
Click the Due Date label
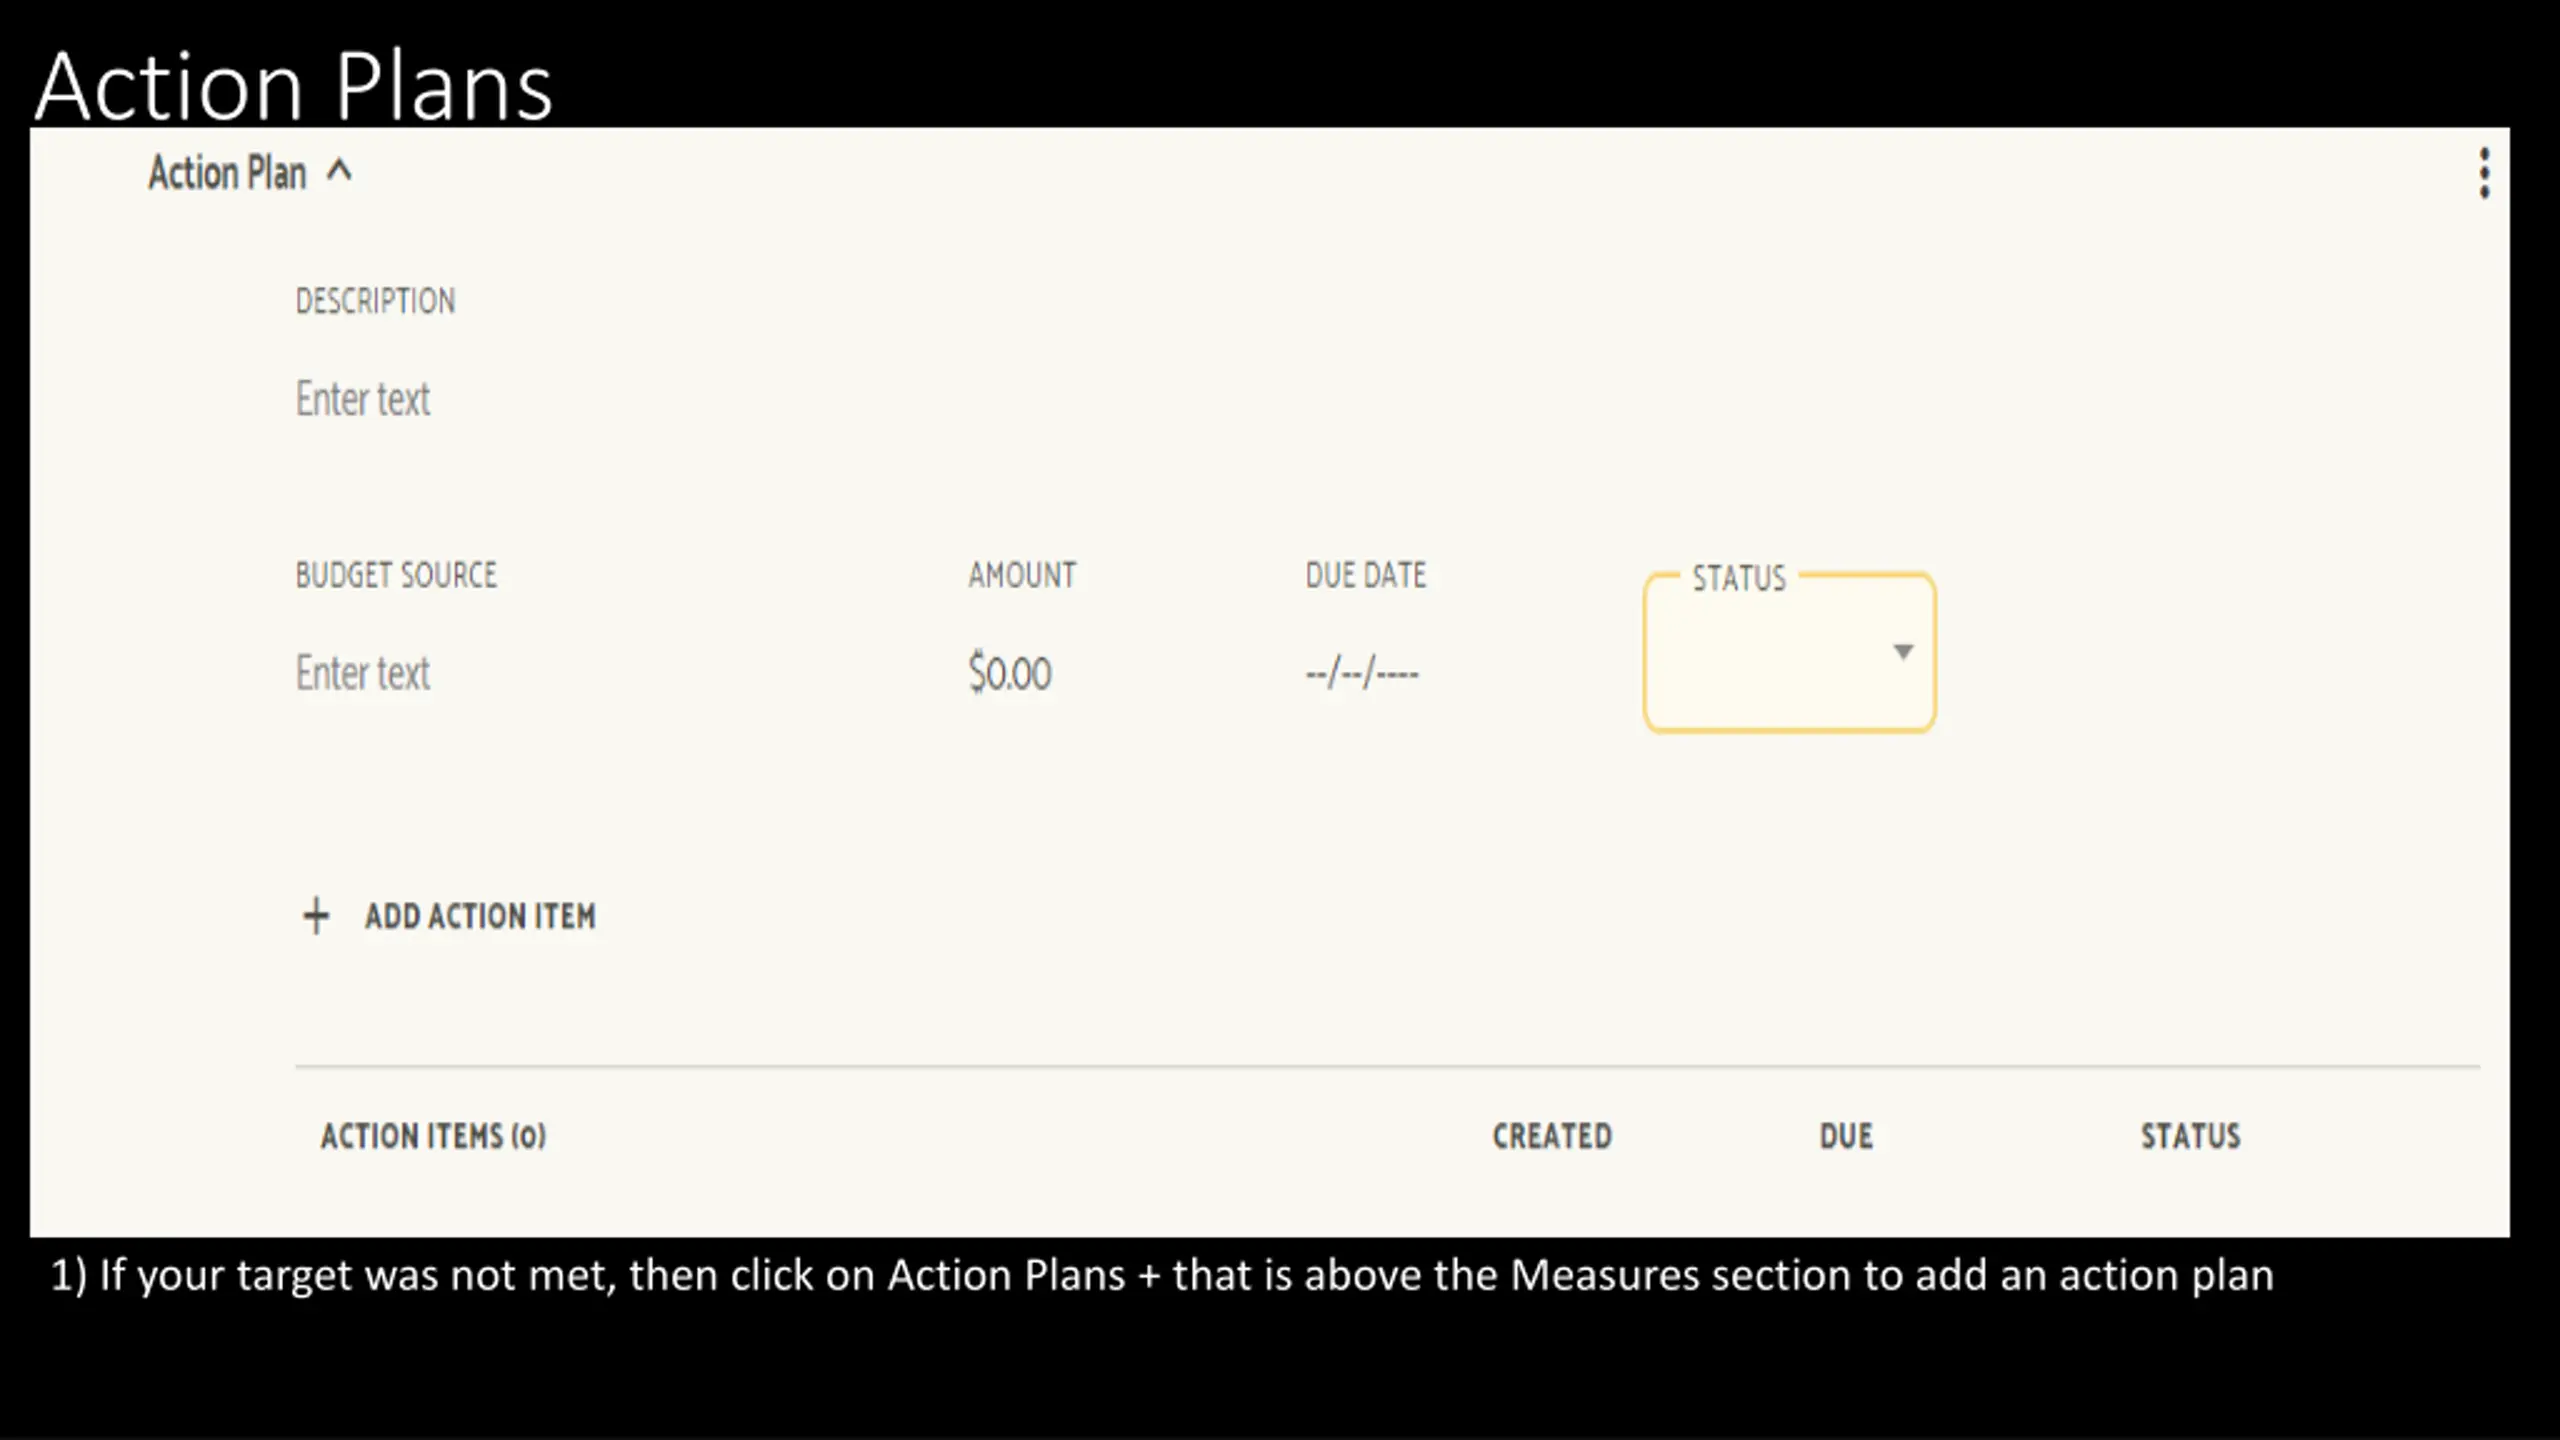[x=1366, y=575]
